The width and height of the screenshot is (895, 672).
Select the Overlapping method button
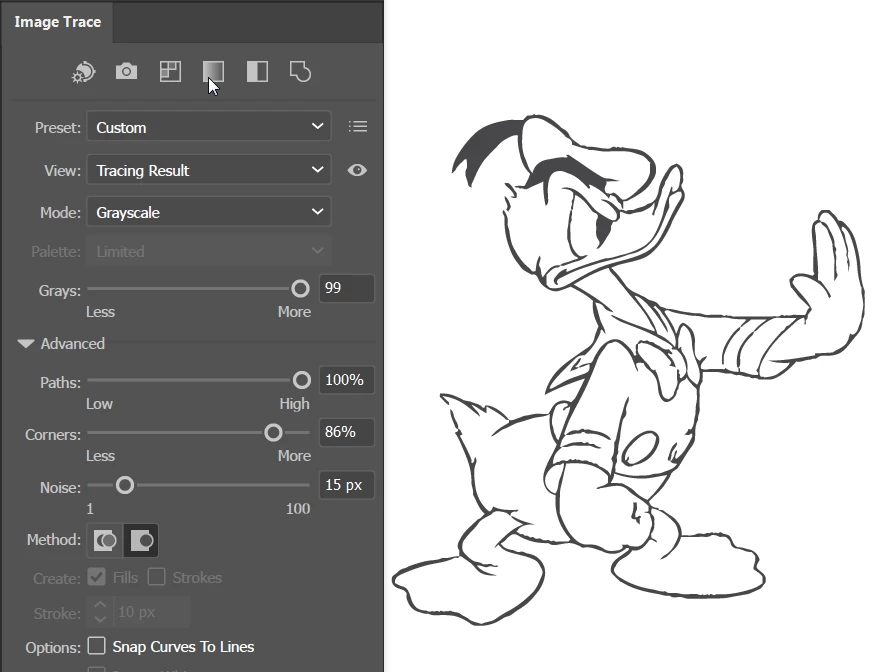pos(141,540)
